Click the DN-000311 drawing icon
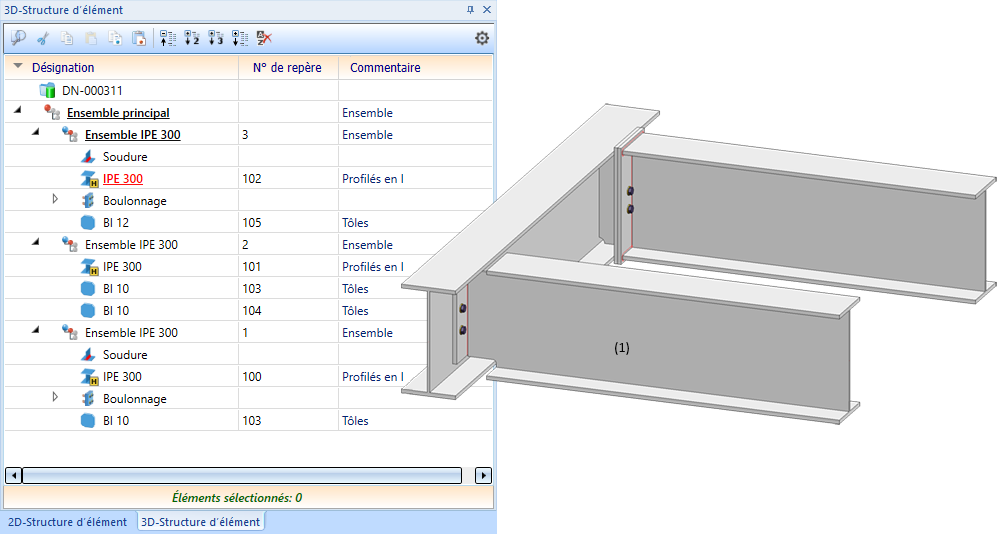The image size is (997, 534). click(x=46, y=90)
